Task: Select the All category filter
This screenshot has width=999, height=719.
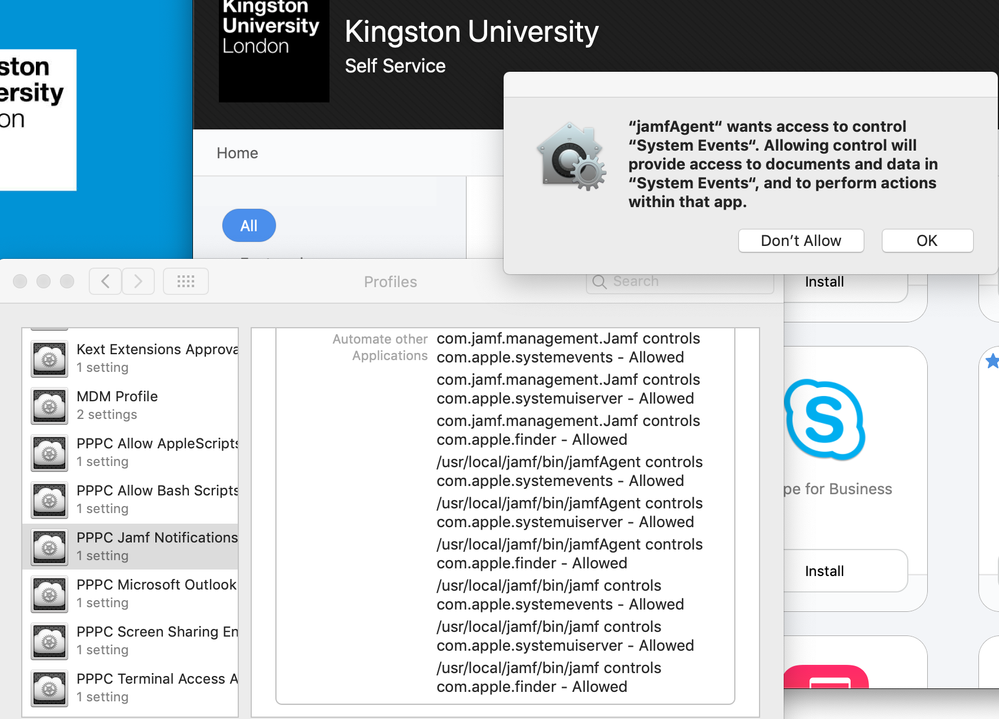Action: [x=248, y=225]
